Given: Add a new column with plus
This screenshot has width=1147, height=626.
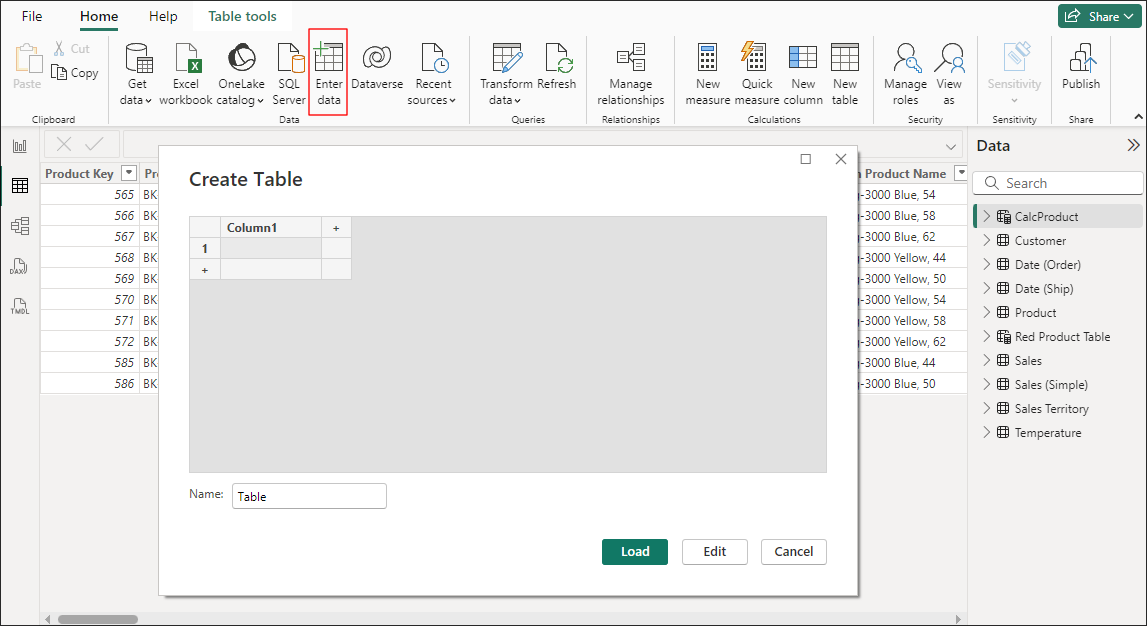Looking at the screenshot, I should coord(336,227).
